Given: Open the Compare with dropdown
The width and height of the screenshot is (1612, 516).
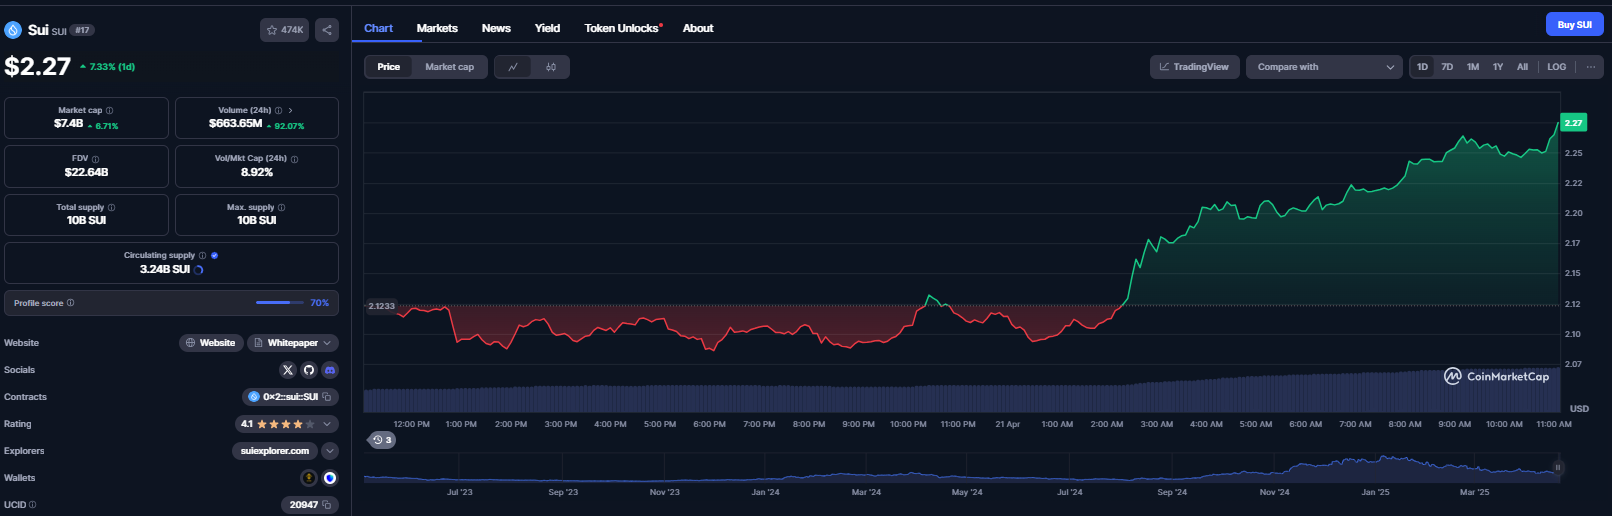Looking at the screenshot, I should 1324,67.
